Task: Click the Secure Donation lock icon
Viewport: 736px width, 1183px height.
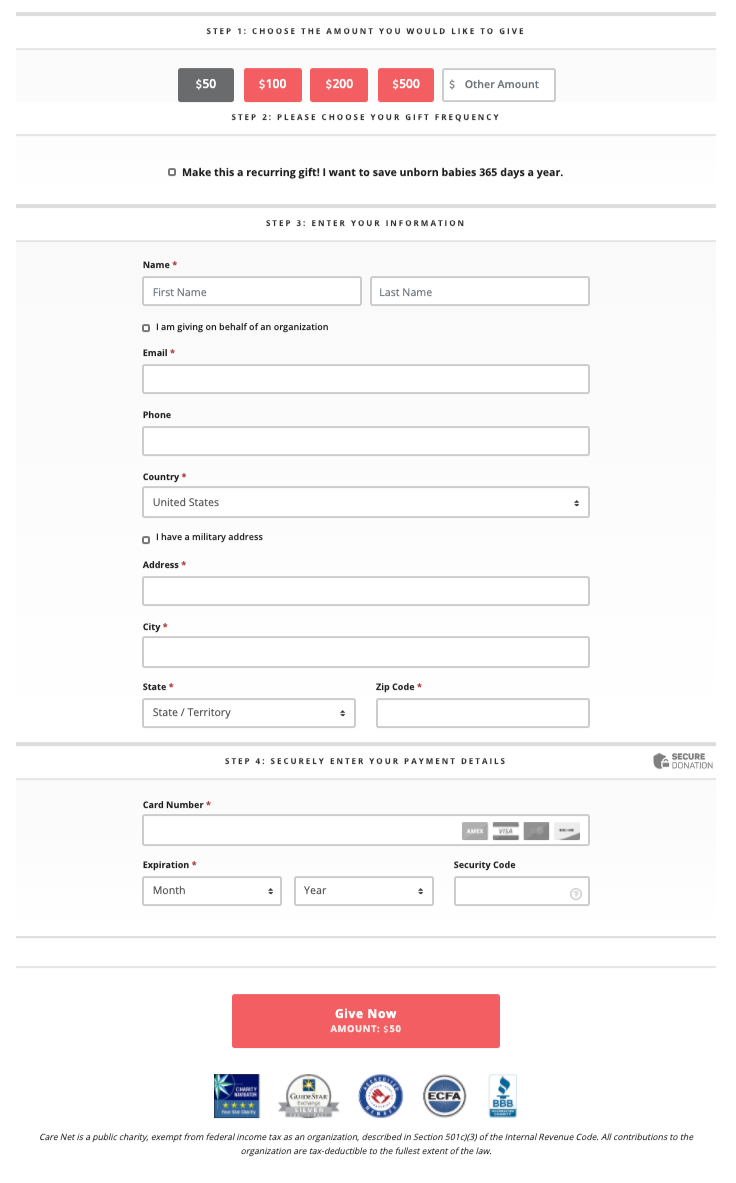Action: [x=661, y=762]
